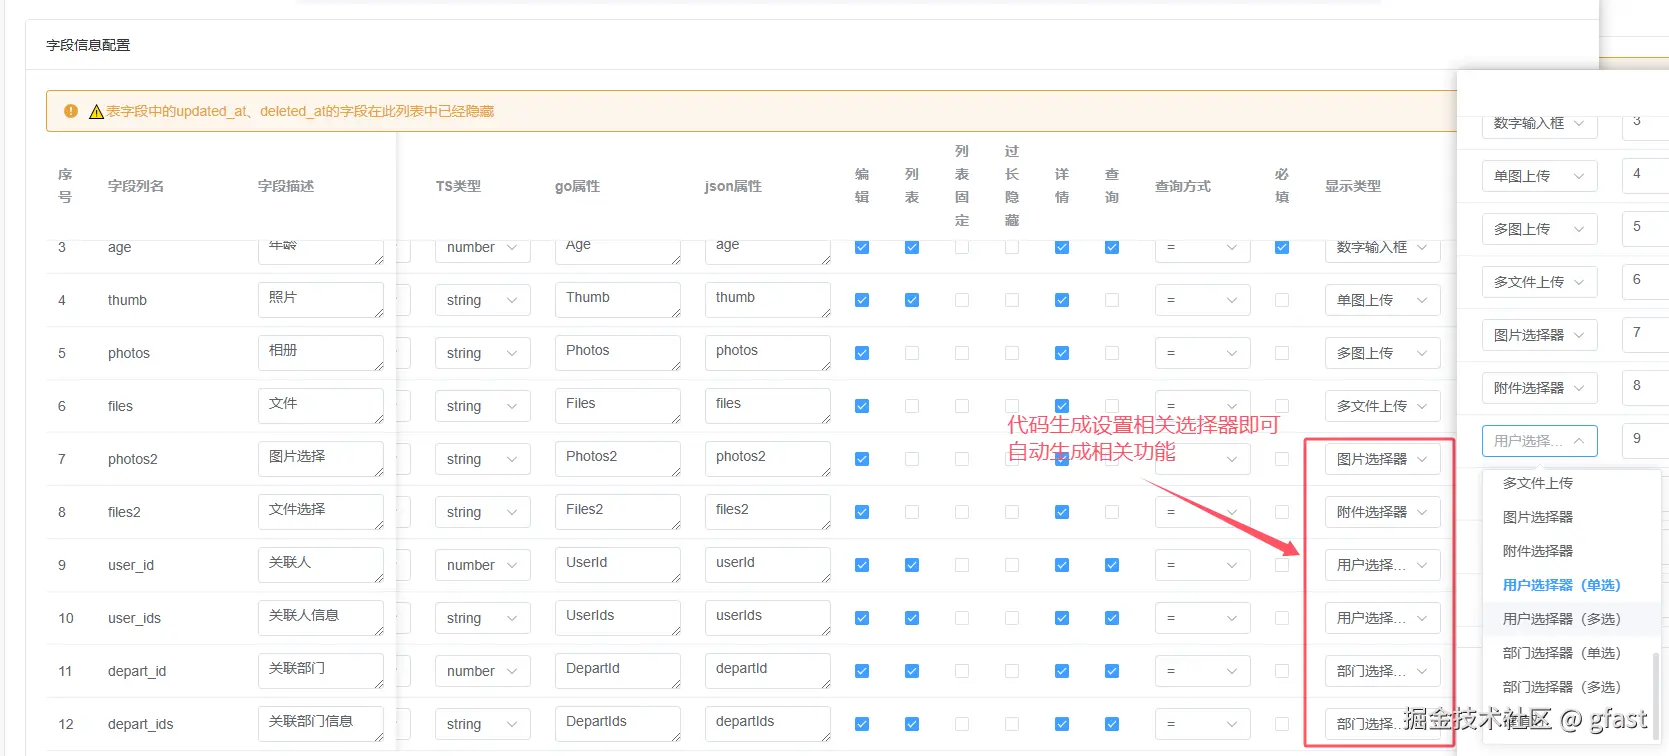This screenshot has height=756, width=1669.
Task: Click the photos2 field name cell
Action: (133, 459)
